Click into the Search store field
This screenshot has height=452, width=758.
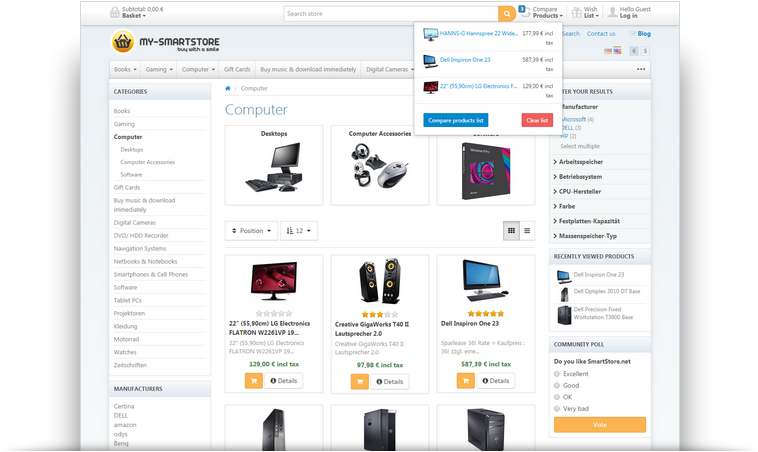pyautogui.click(x=391, y=14)
